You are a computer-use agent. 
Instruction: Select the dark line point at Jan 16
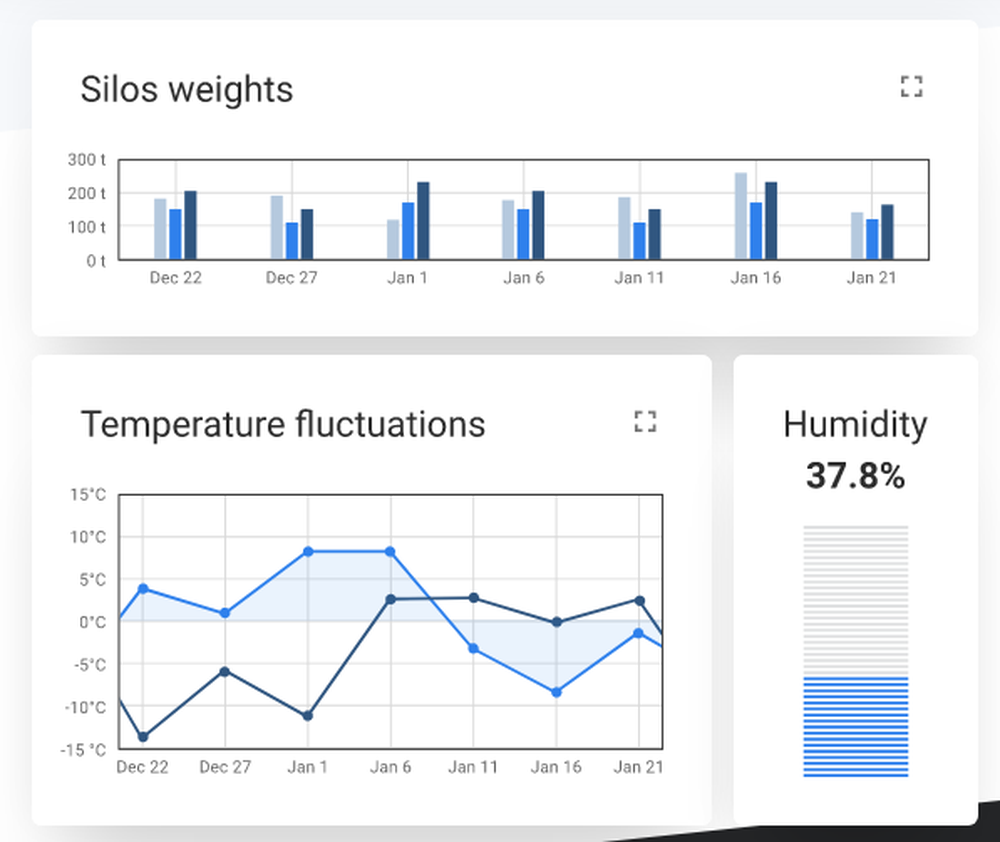(x=556, y=622)
